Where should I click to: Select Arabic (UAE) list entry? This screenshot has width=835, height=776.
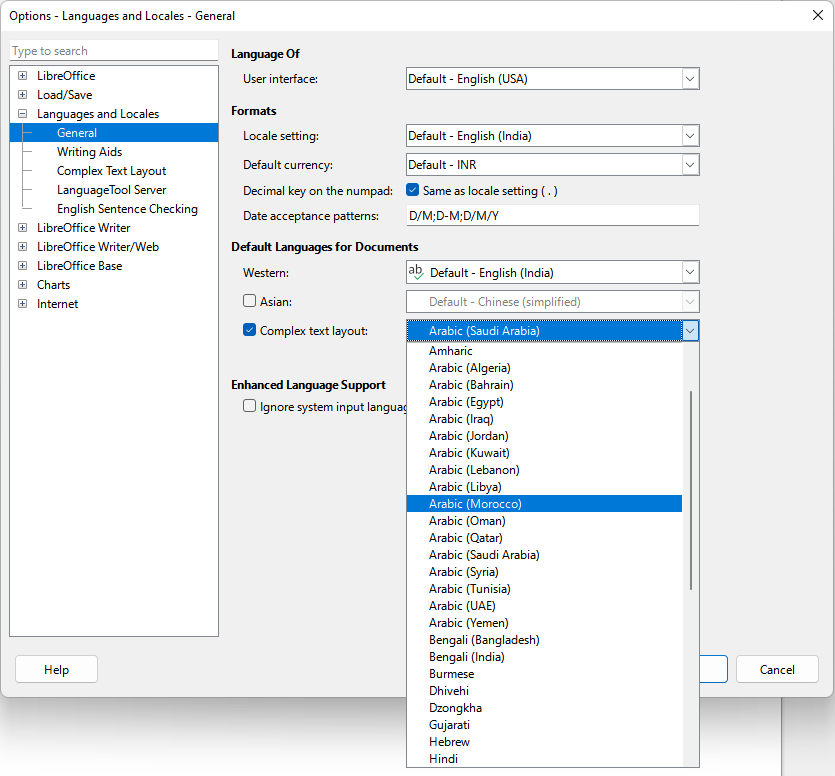point(544,606)
